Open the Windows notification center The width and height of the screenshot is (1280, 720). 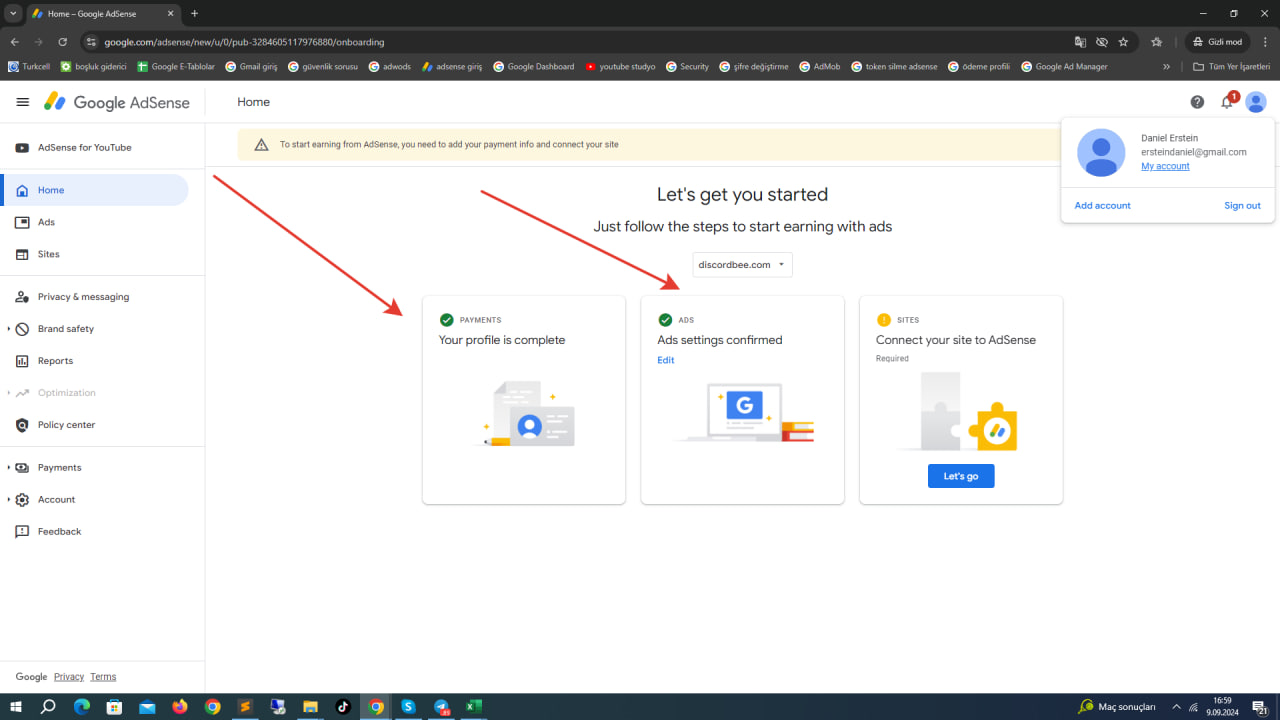(x=1261, y=707)
